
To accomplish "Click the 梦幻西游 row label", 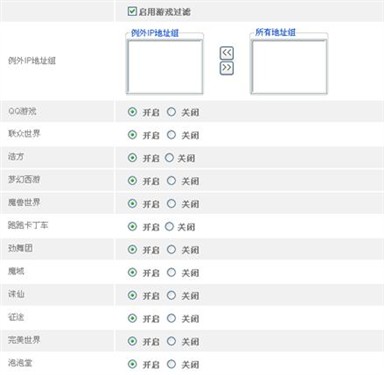I will coord(24,179).
